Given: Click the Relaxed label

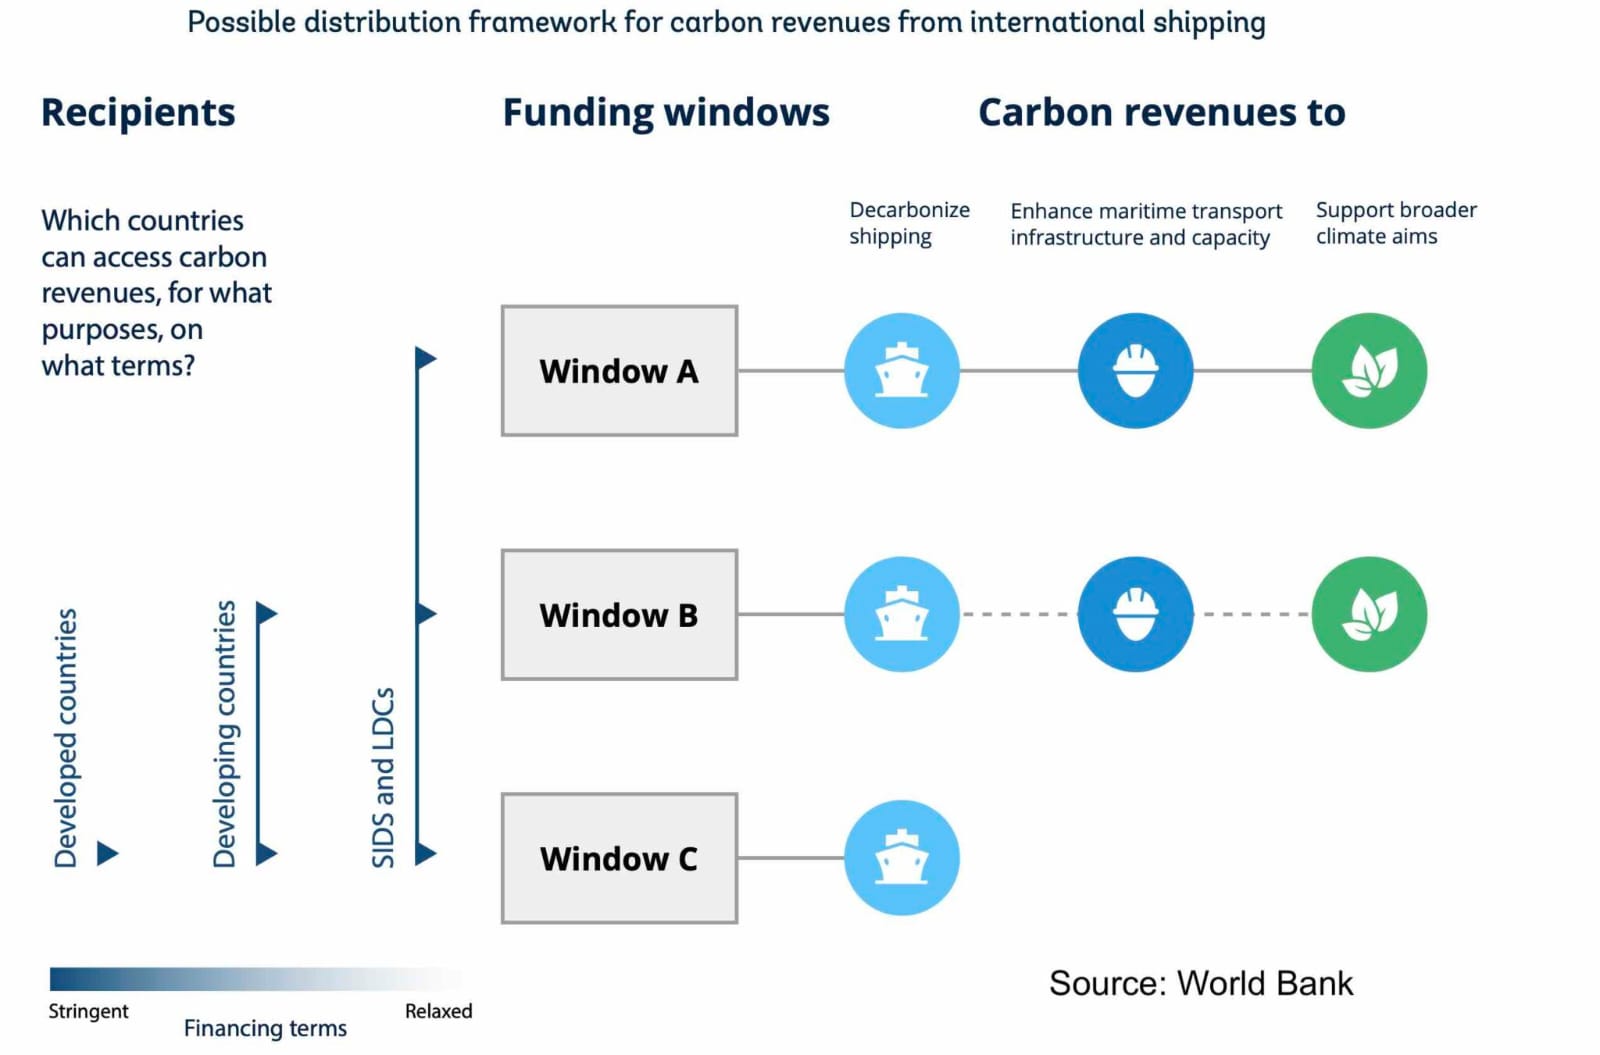Looking at the screenshot, I should point(438,1011).
